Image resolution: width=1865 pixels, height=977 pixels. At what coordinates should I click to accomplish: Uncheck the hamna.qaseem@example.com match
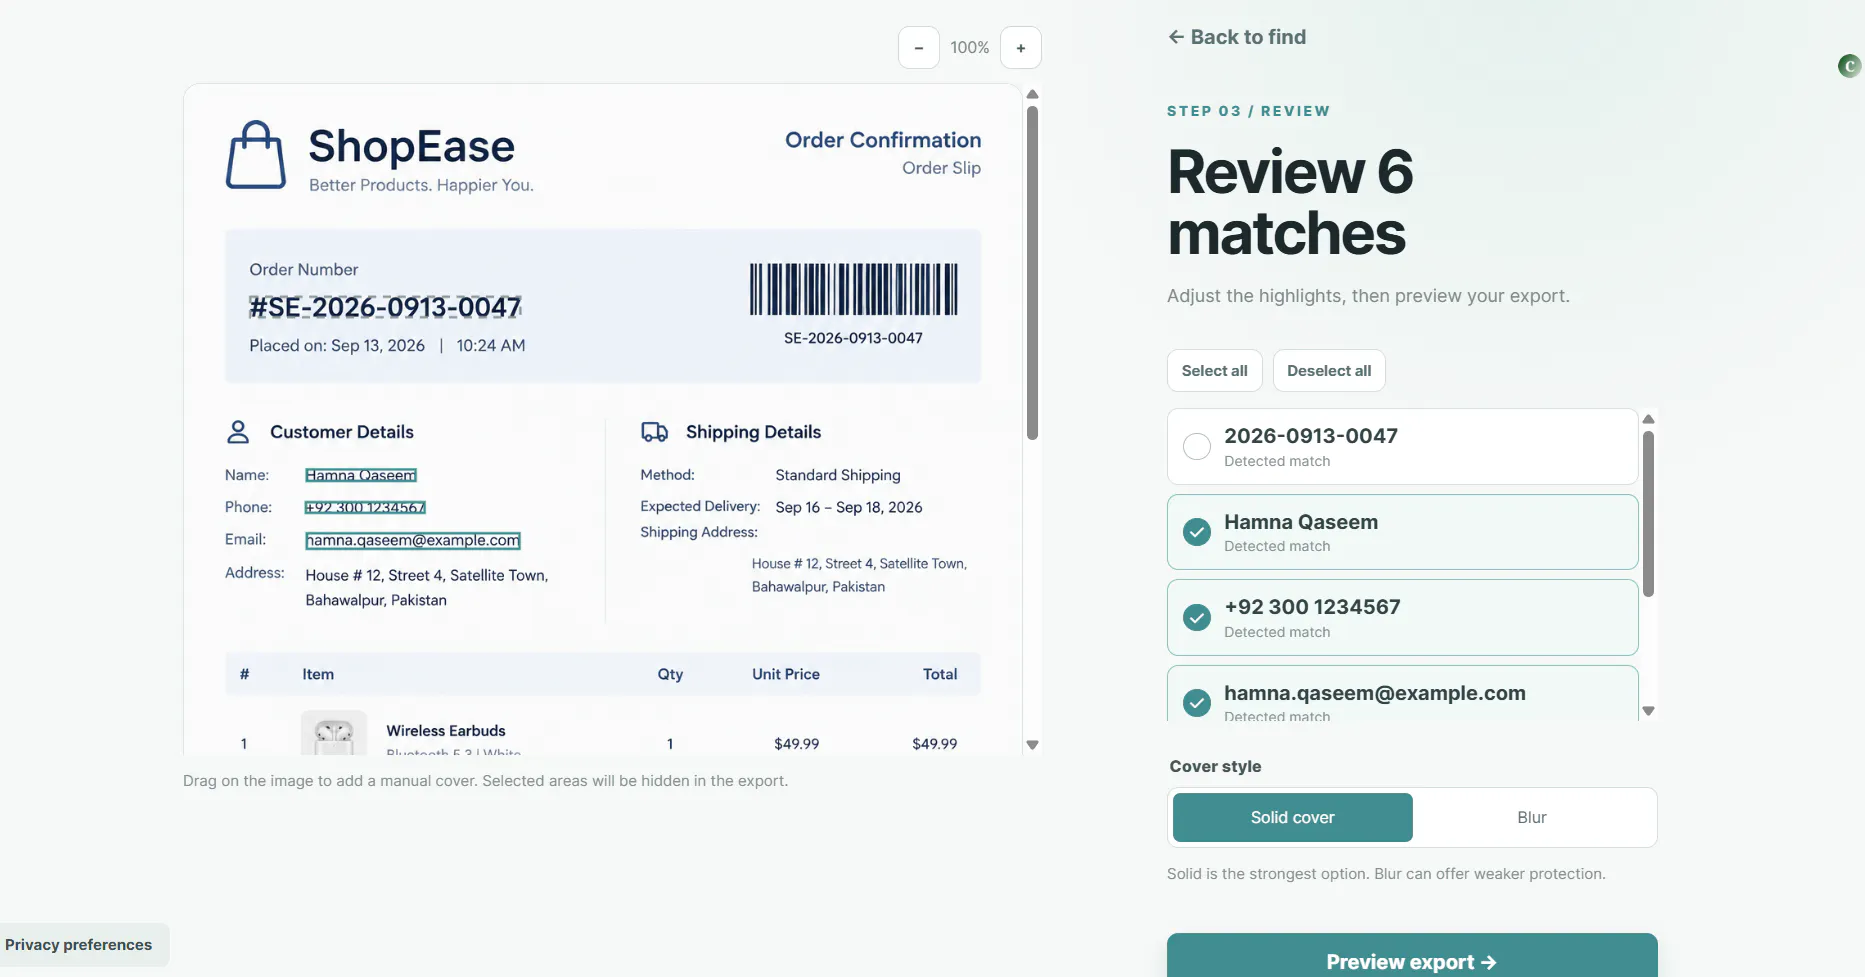[x=1196, y=703]
